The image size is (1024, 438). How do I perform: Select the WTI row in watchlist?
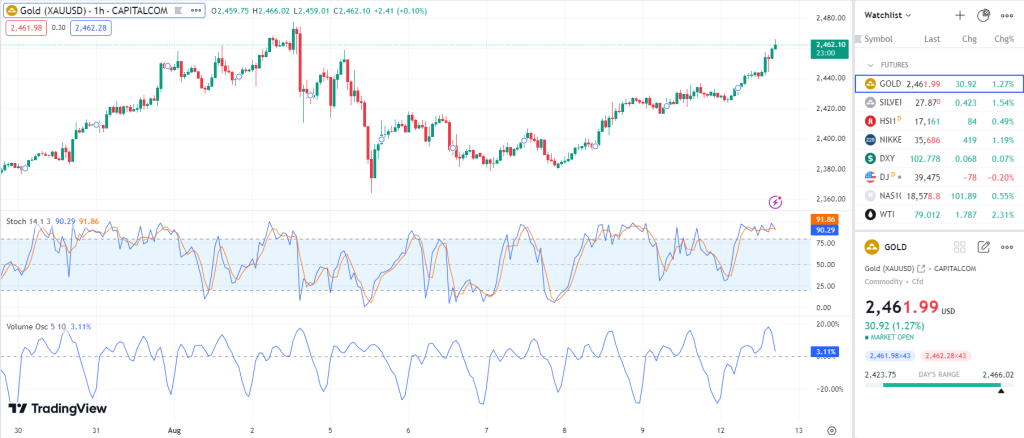[x=938, y=214]
